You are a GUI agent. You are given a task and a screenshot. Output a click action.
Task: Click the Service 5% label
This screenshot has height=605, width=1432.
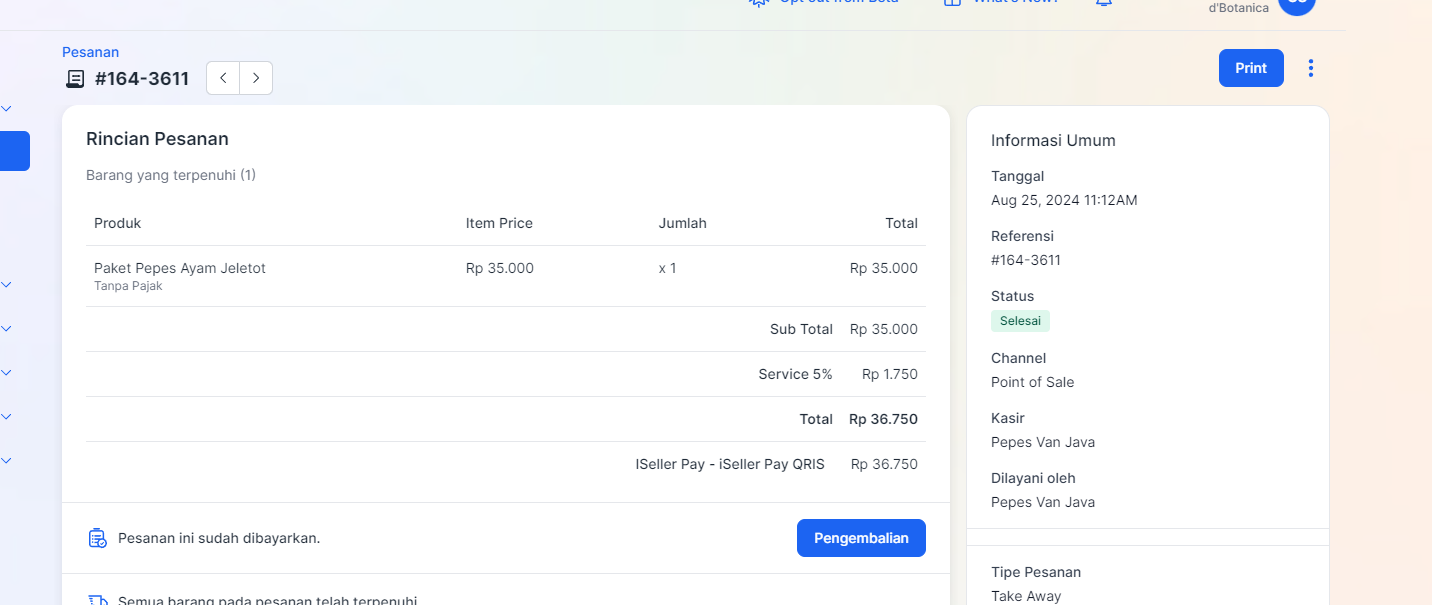[x=795, y=374]
